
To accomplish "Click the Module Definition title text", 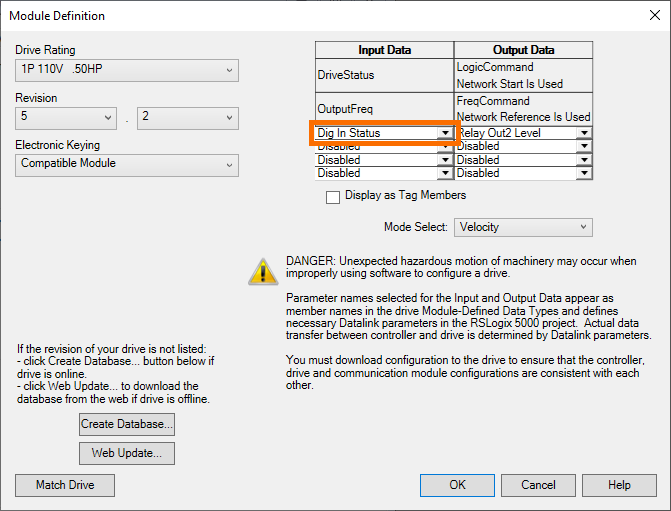I will [x=57, y=16].
